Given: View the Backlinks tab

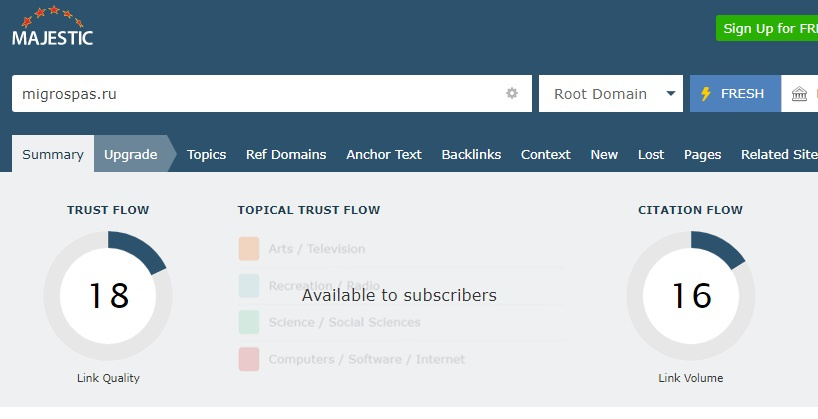Looking at the screenshot, I should point(471,154).
